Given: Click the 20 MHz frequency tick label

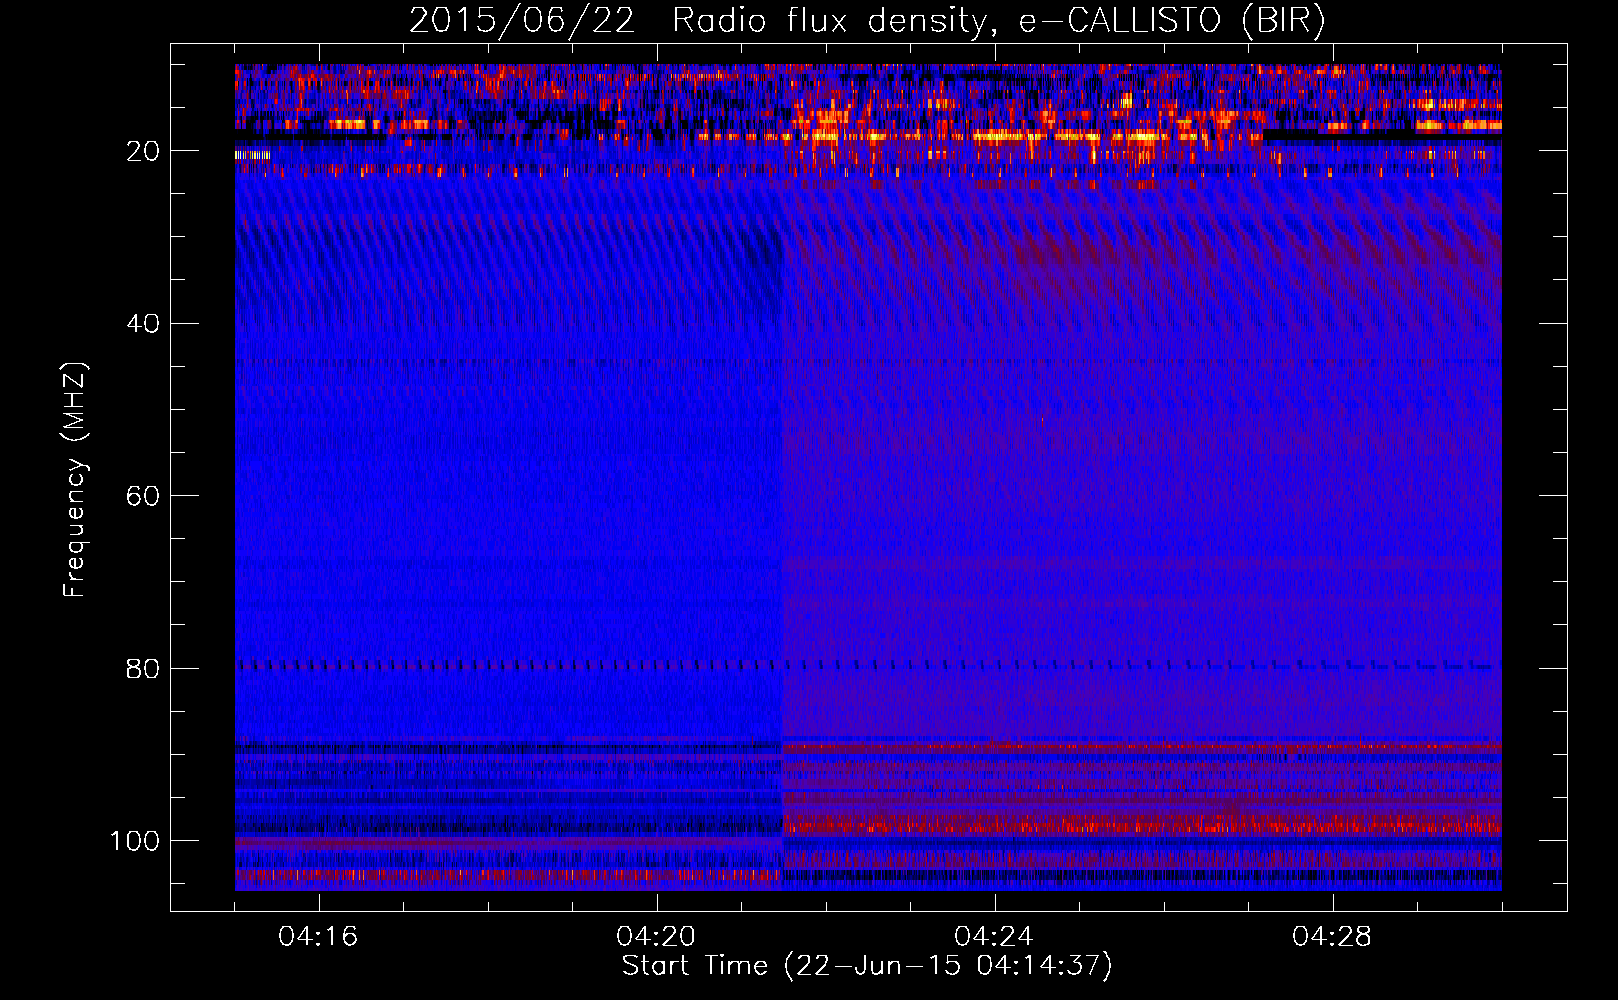Looking at the screenshot, I should click(x=143, y=151).
